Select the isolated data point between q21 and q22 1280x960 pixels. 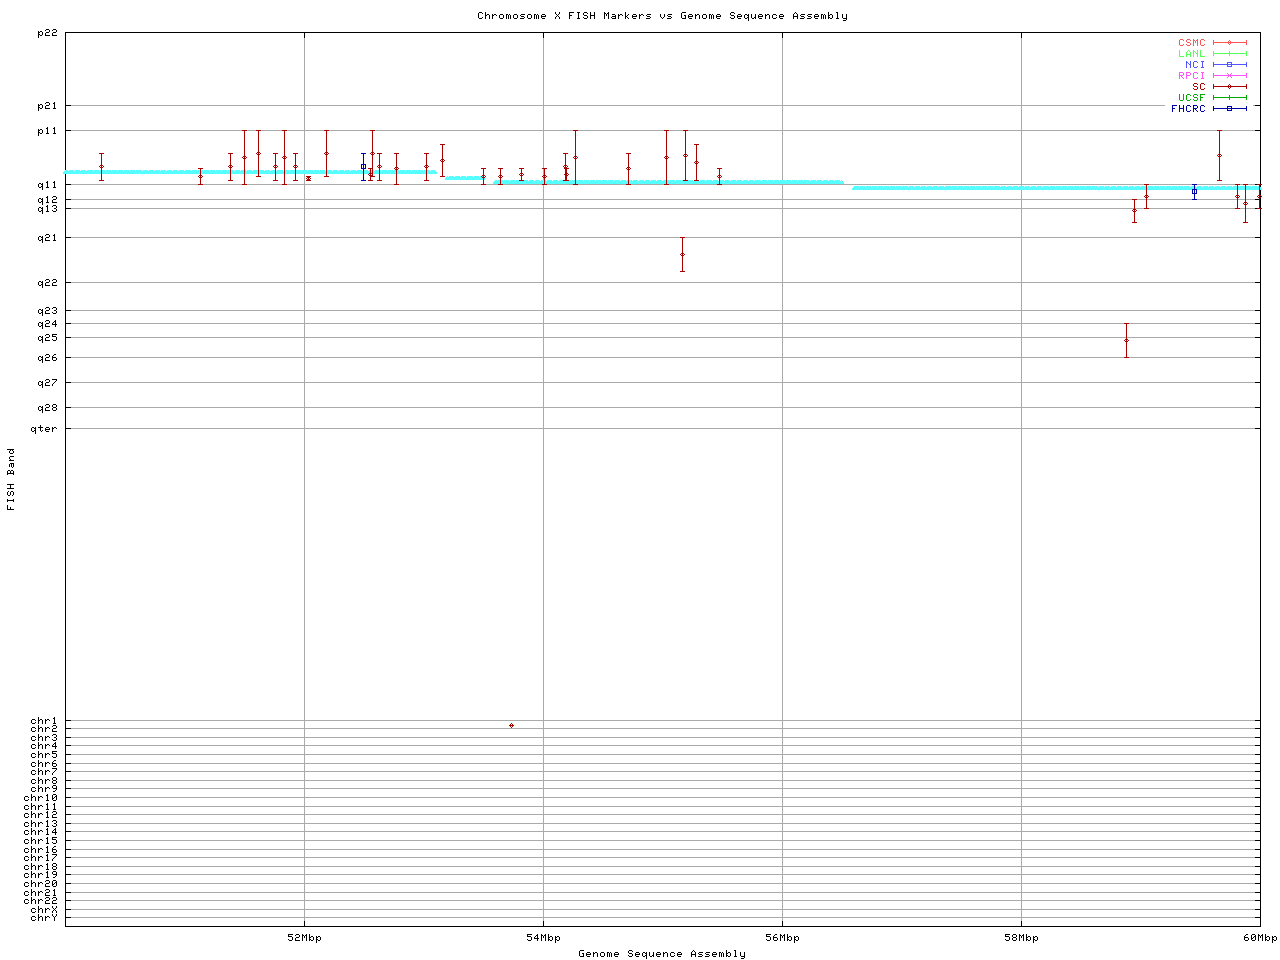coord(682,254)
